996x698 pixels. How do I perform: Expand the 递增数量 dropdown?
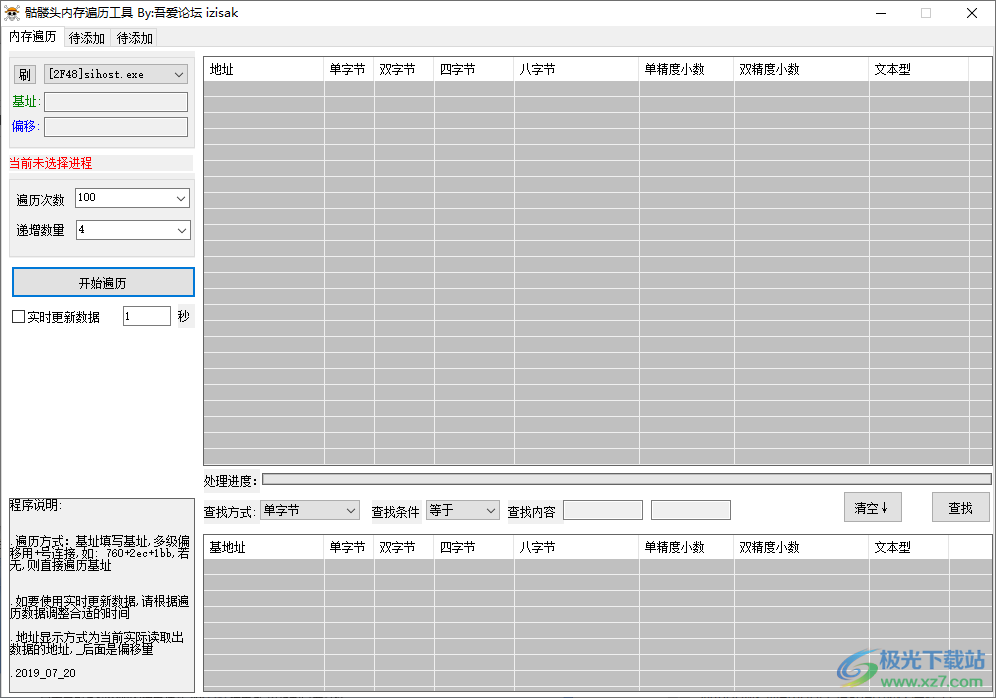[x=132, y=230]
